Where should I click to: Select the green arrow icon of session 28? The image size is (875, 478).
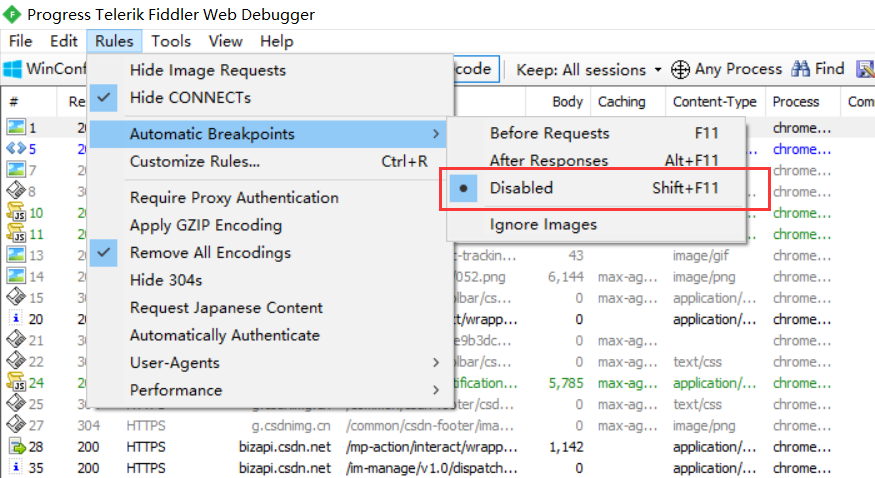coord(17,446)
